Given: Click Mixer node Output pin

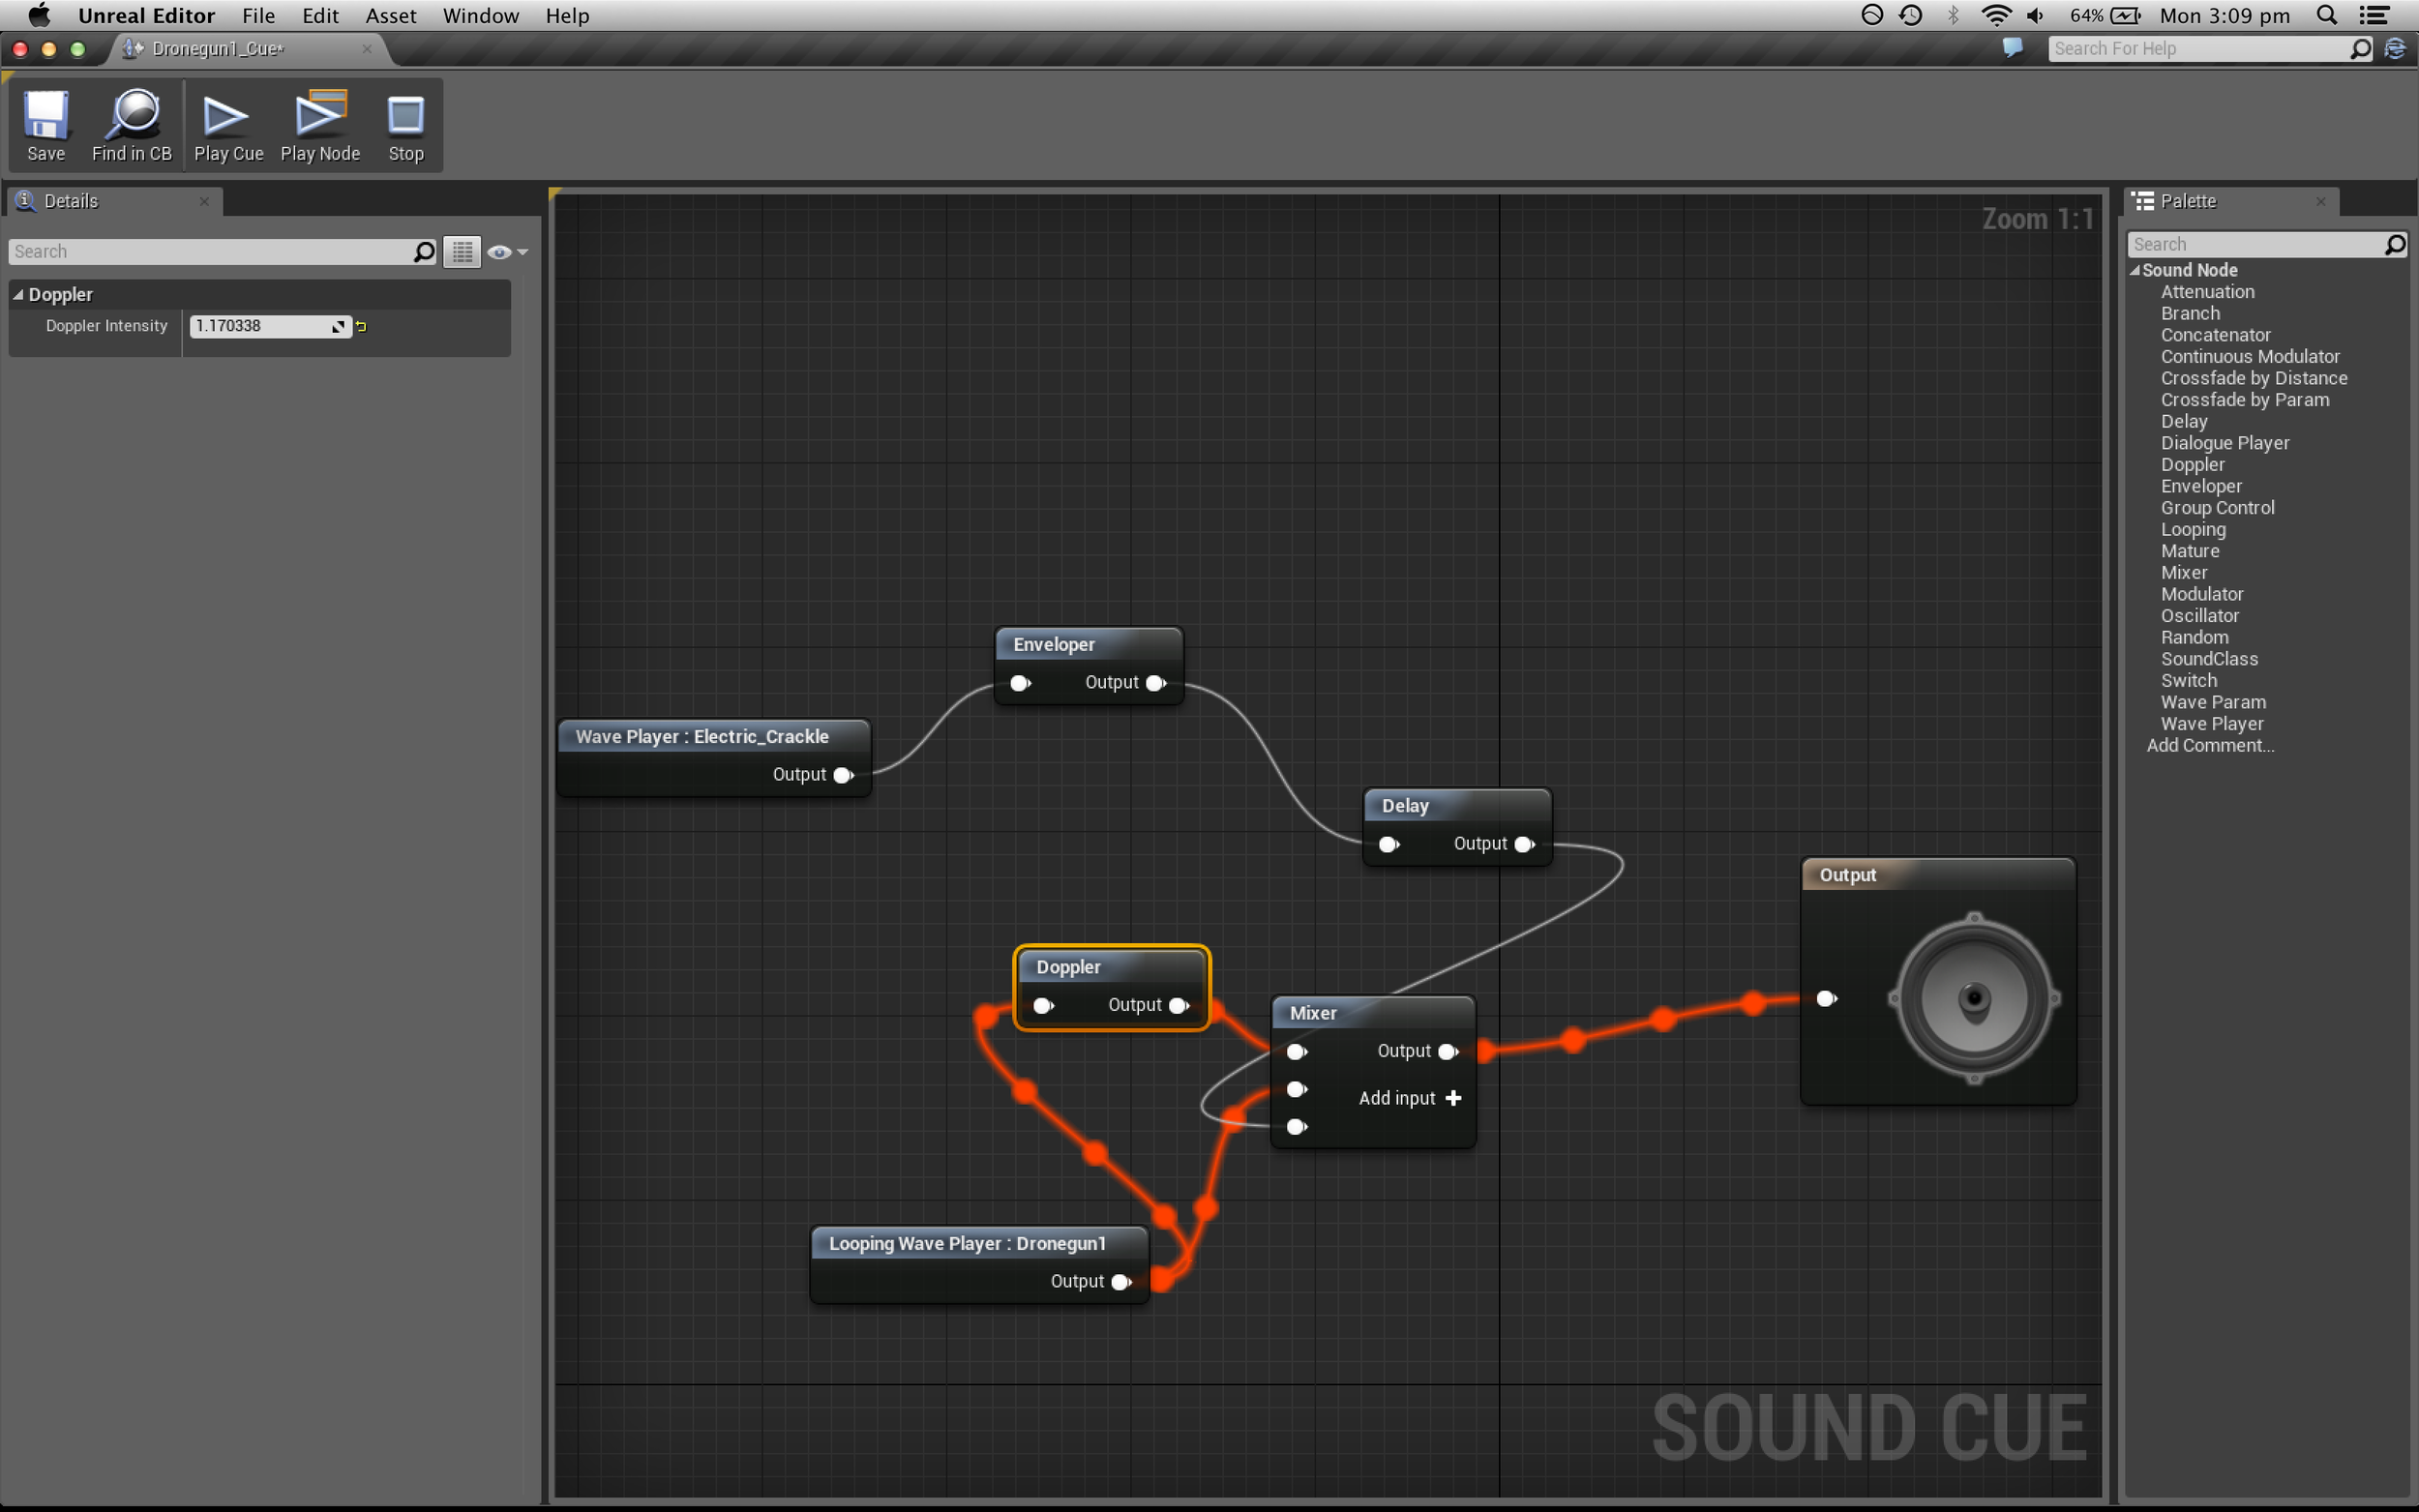Looking at the screenshot, I should click(1447, 1051).
